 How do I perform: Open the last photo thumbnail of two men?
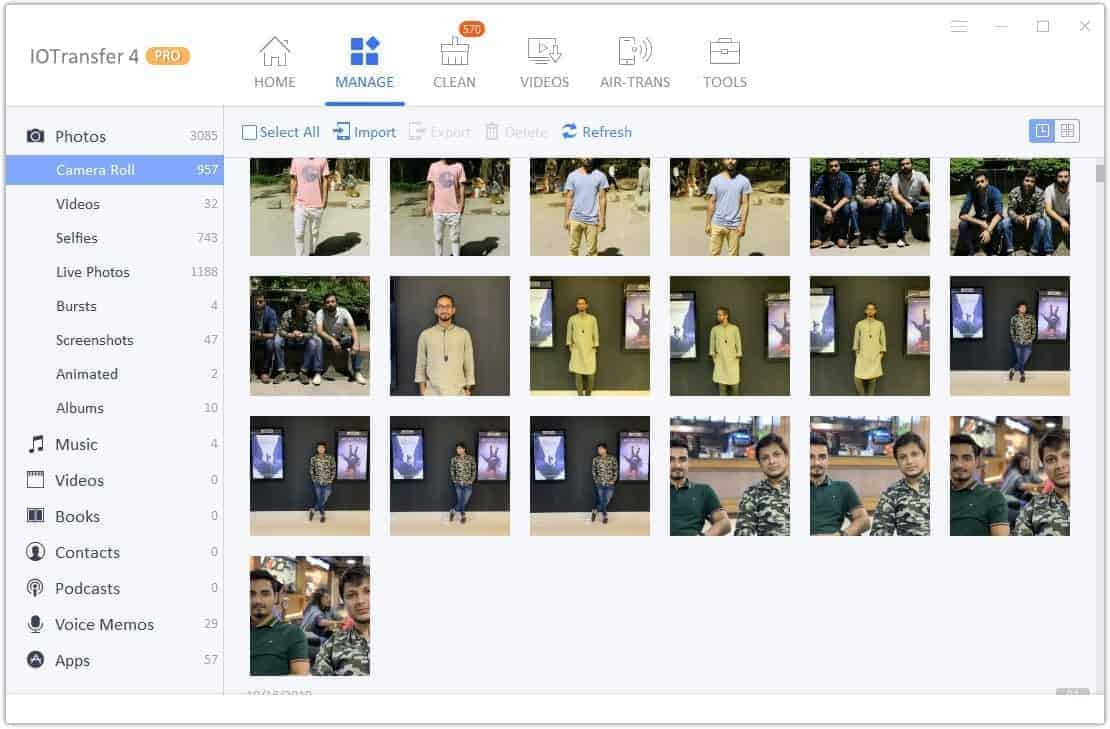click(309, 615)
